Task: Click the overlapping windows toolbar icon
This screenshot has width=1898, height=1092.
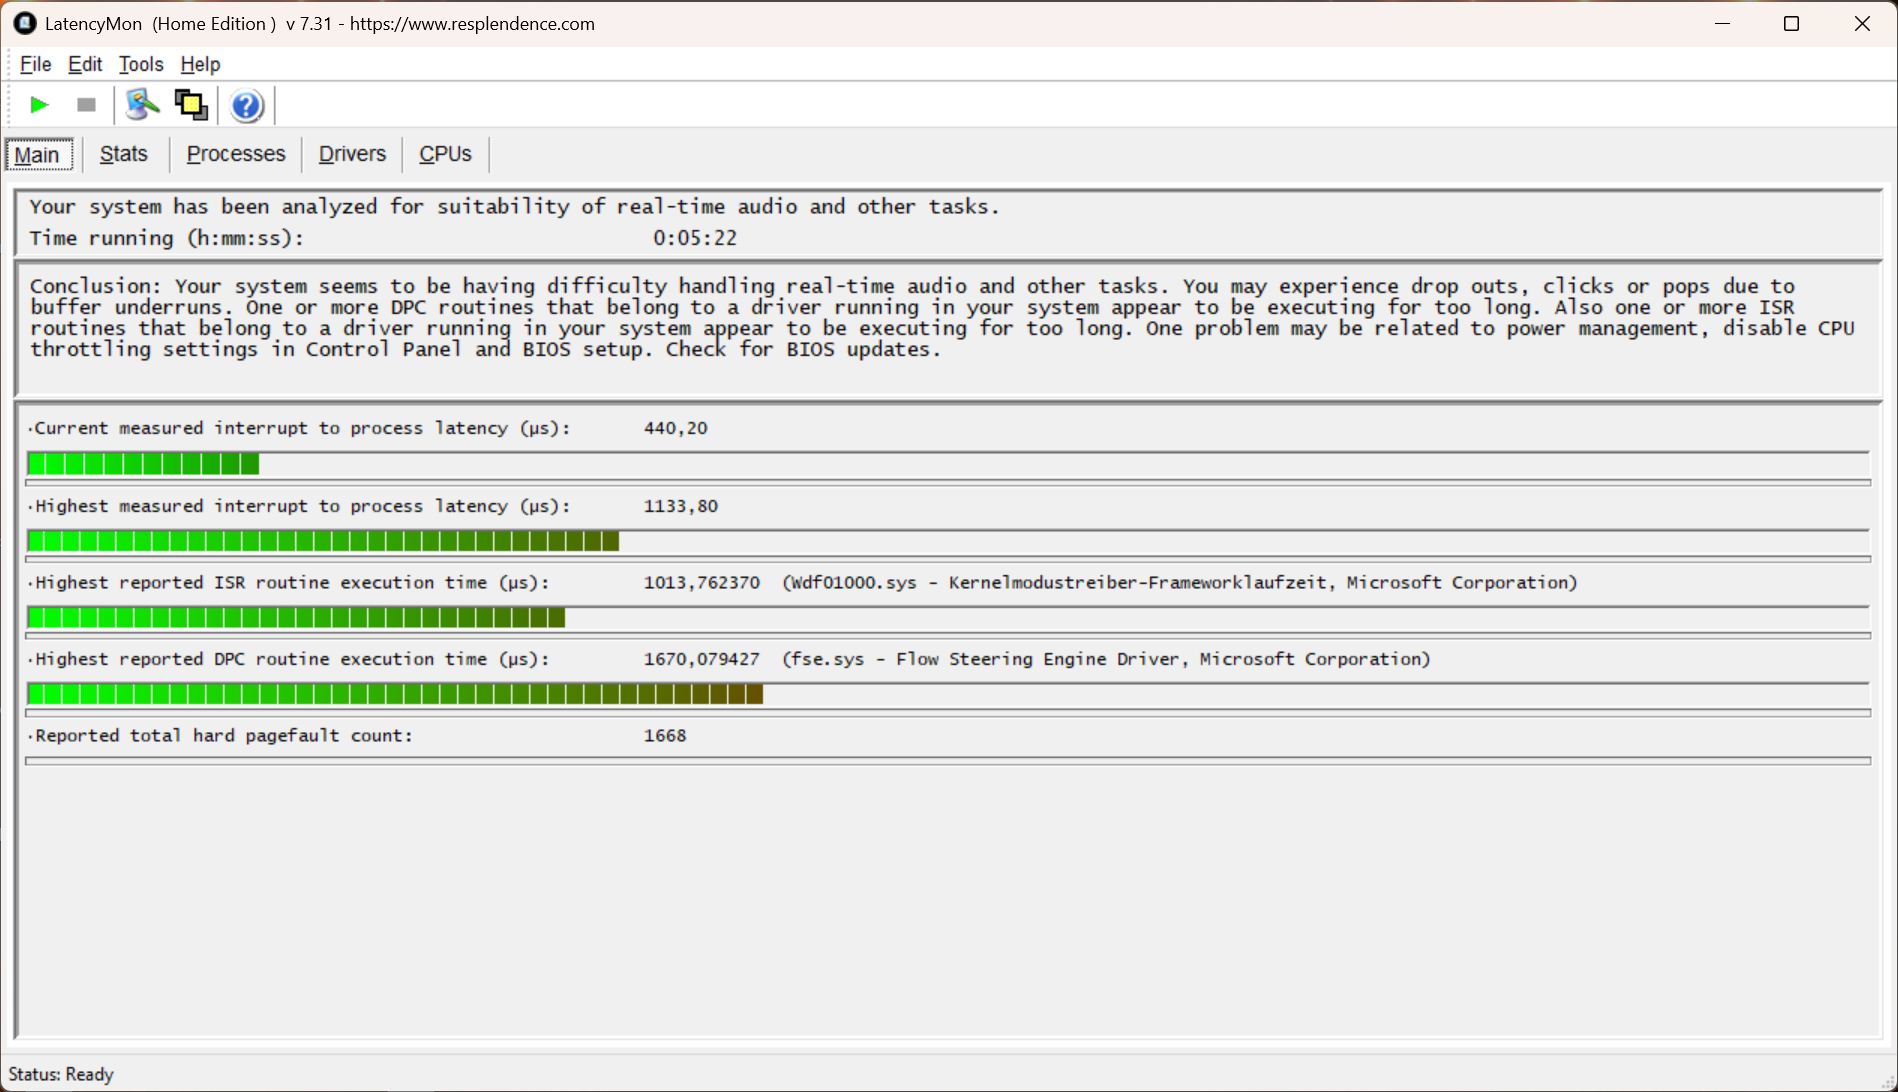Action: tap(191, 105)
